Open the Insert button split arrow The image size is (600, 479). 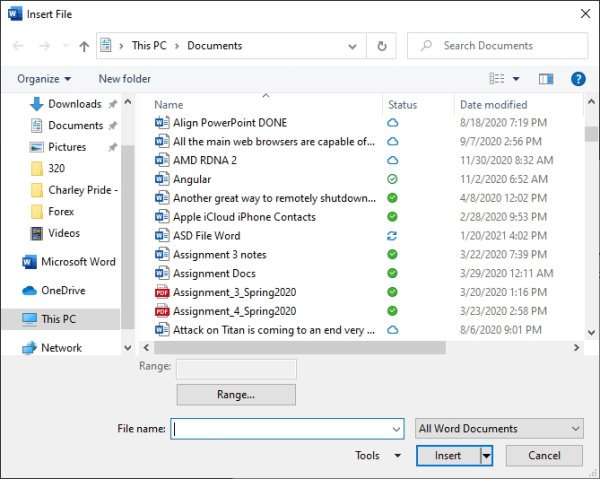[486, 456]
